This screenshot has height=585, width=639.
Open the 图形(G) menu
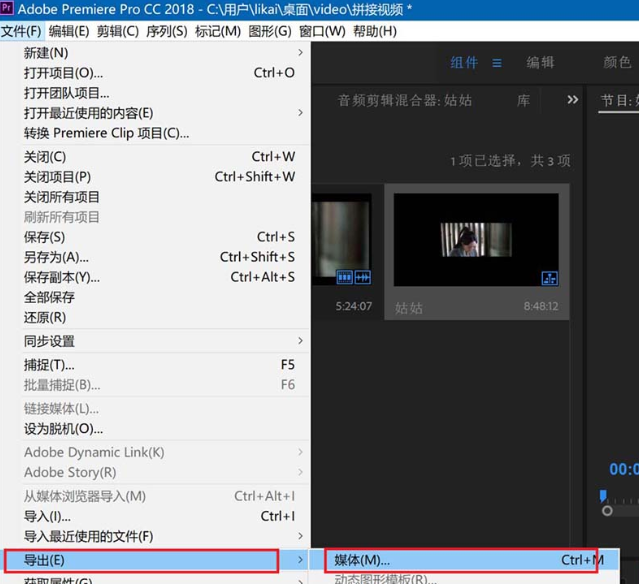270,31
